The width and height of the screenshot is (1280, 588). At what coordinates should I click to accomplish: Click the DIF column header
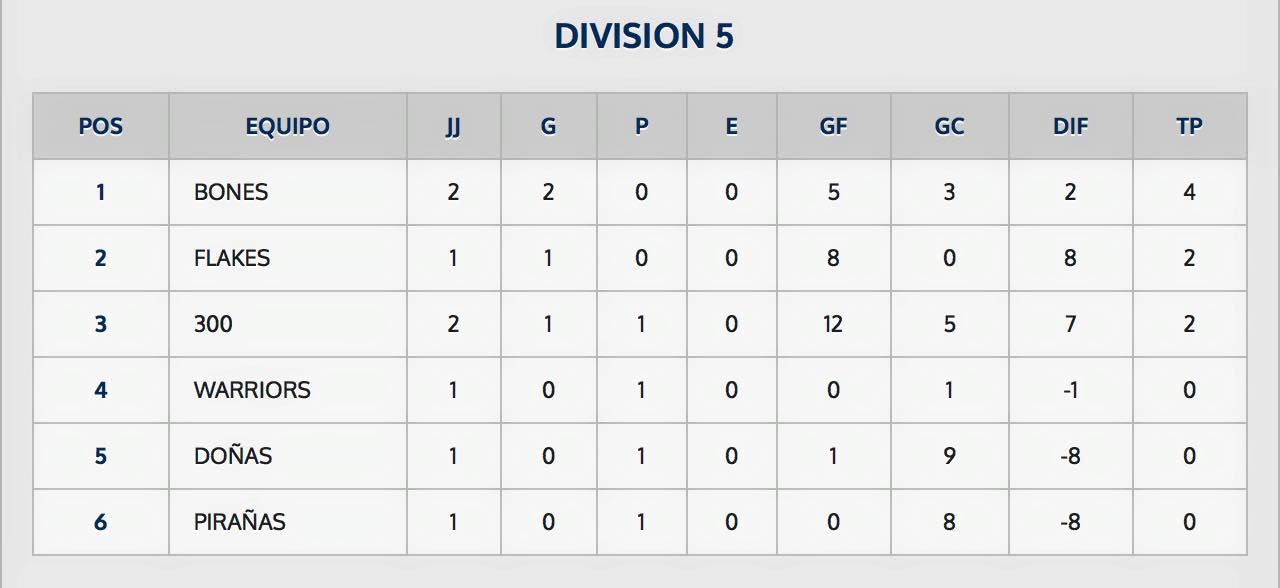coord(1070,127)
